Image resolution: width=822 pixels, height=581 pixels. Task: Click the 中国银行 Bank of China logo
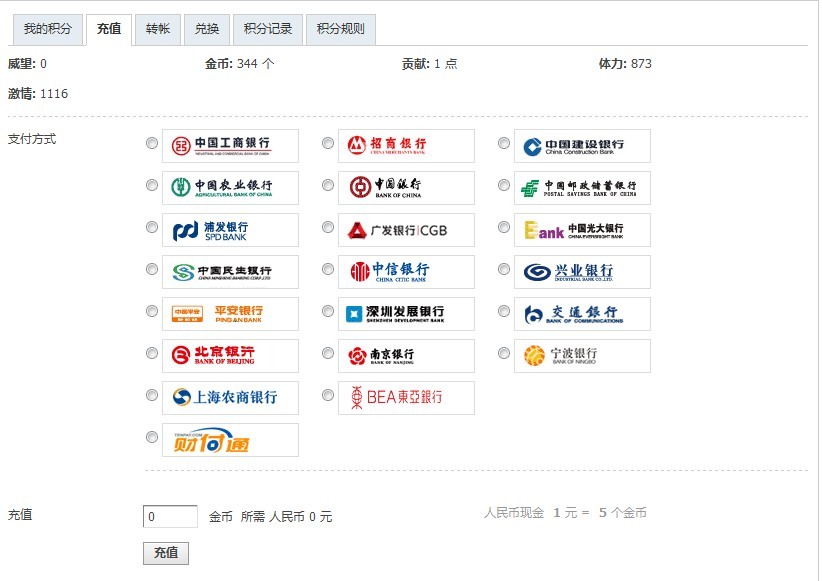[406, 188]
